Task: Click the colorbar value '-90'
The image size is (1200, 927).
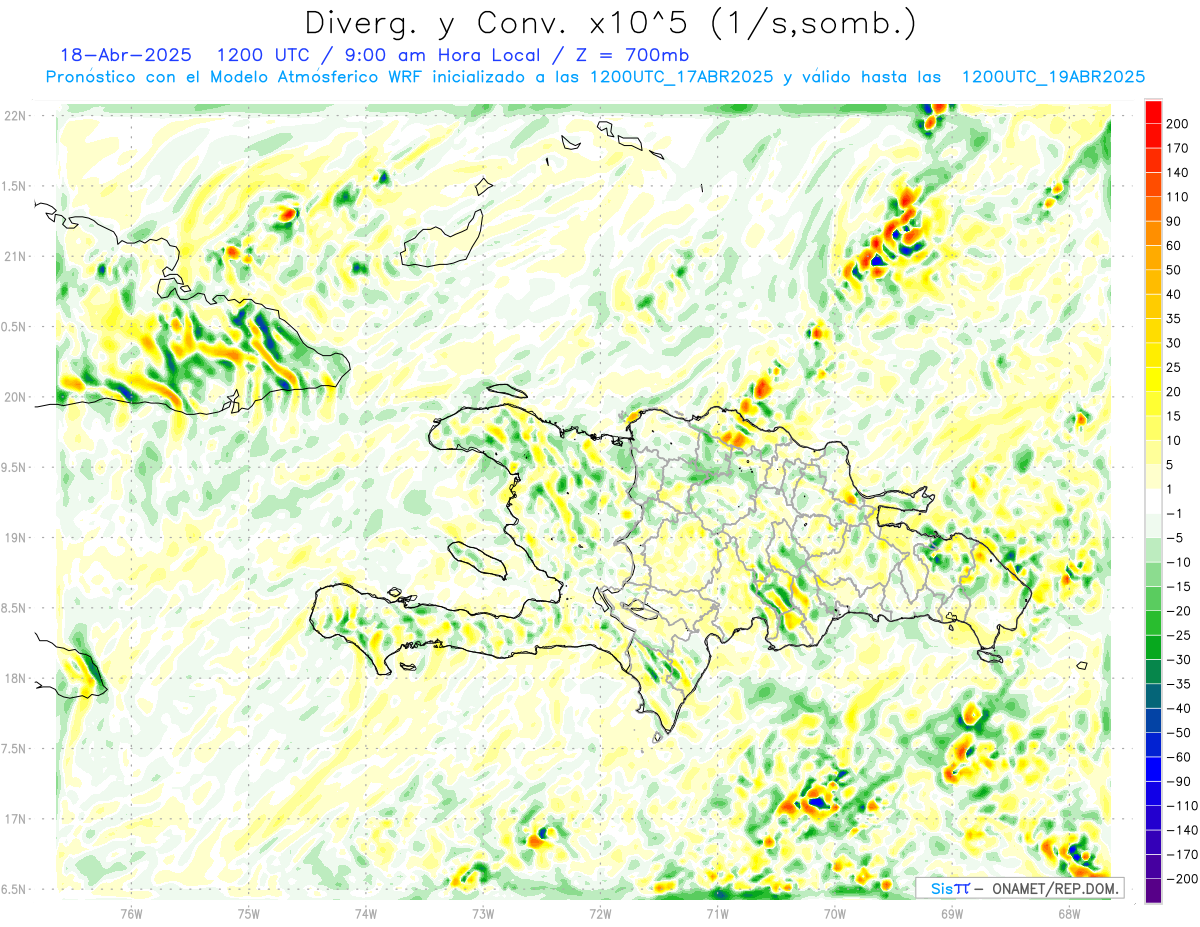Action: tap(1178, 782)
